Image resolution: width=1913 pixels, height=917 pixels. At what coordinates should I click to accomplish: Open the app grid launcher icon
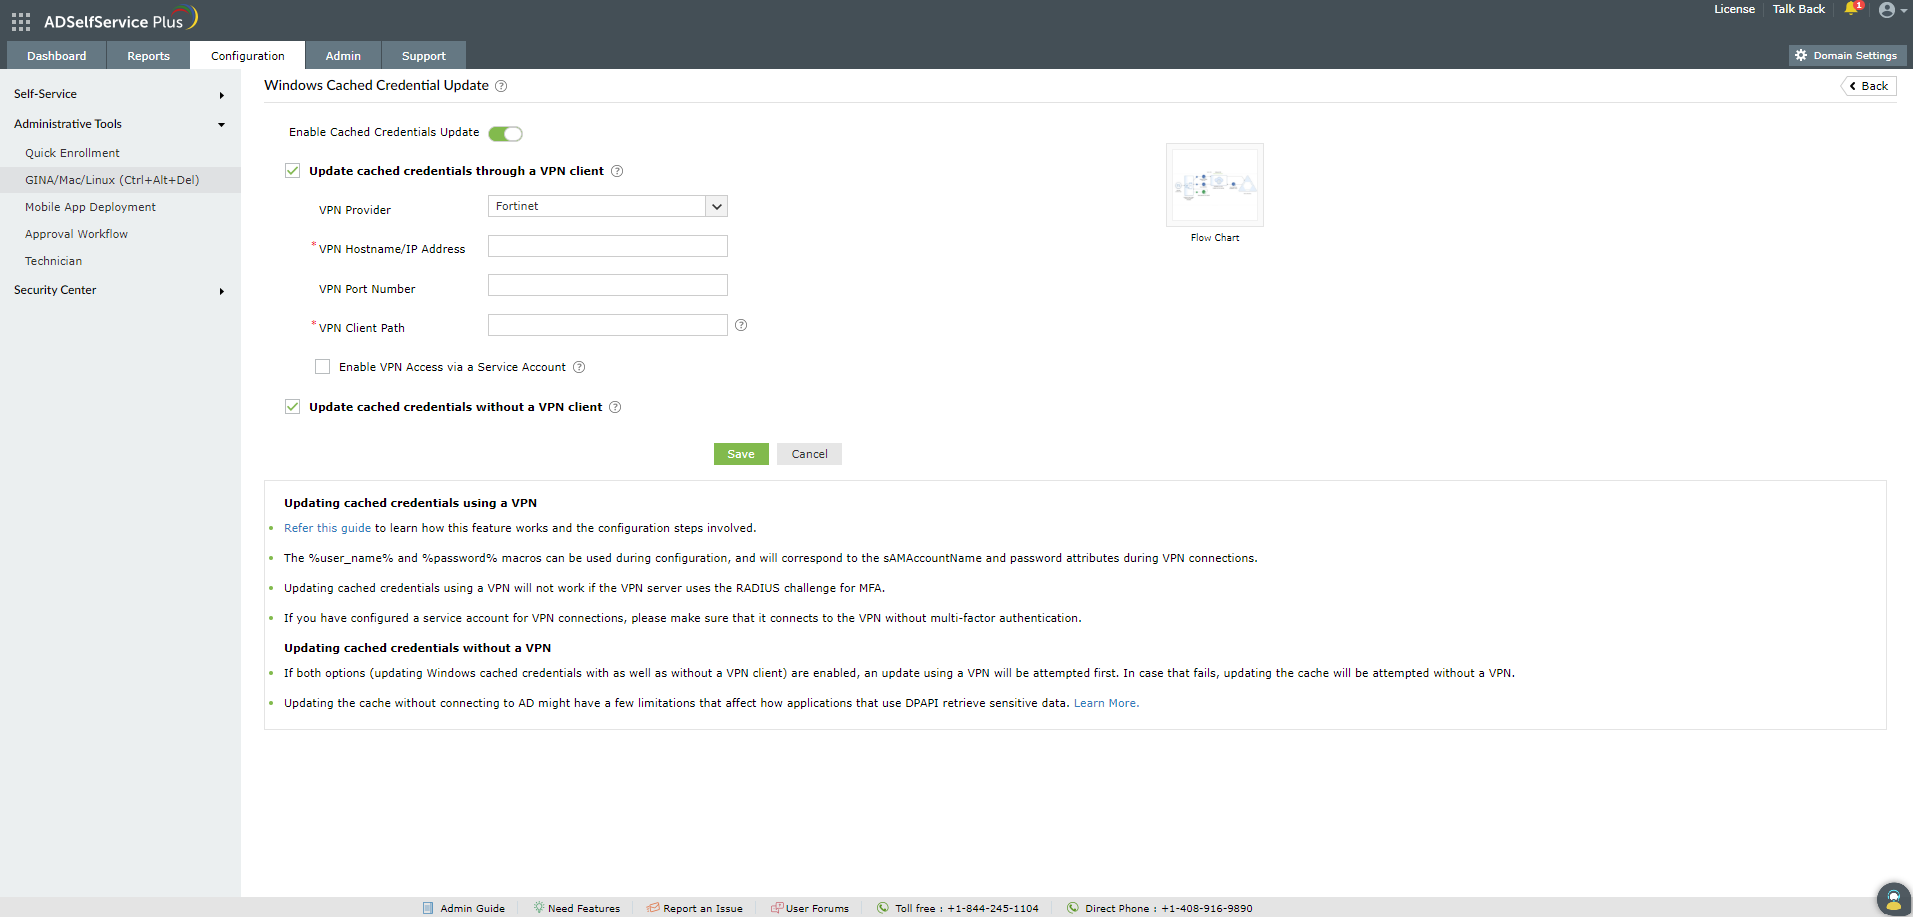[21, 21]
